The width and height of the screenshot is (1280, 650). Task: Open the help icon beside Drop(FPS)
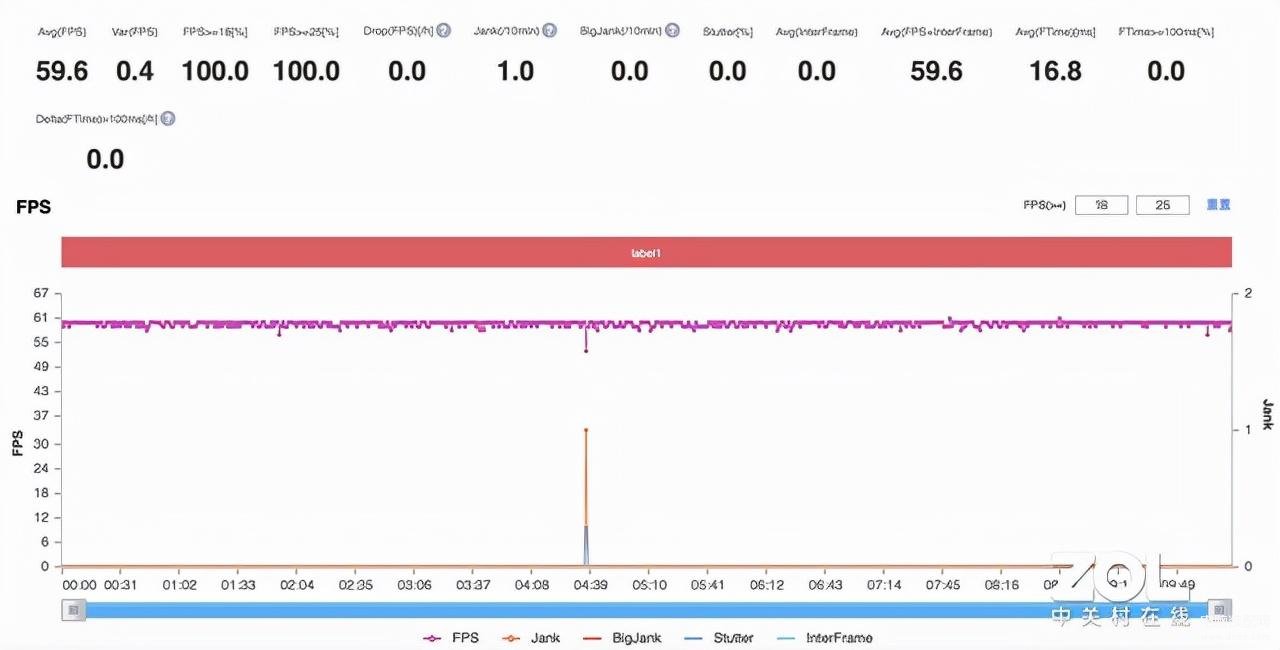[x=444, y=31]
